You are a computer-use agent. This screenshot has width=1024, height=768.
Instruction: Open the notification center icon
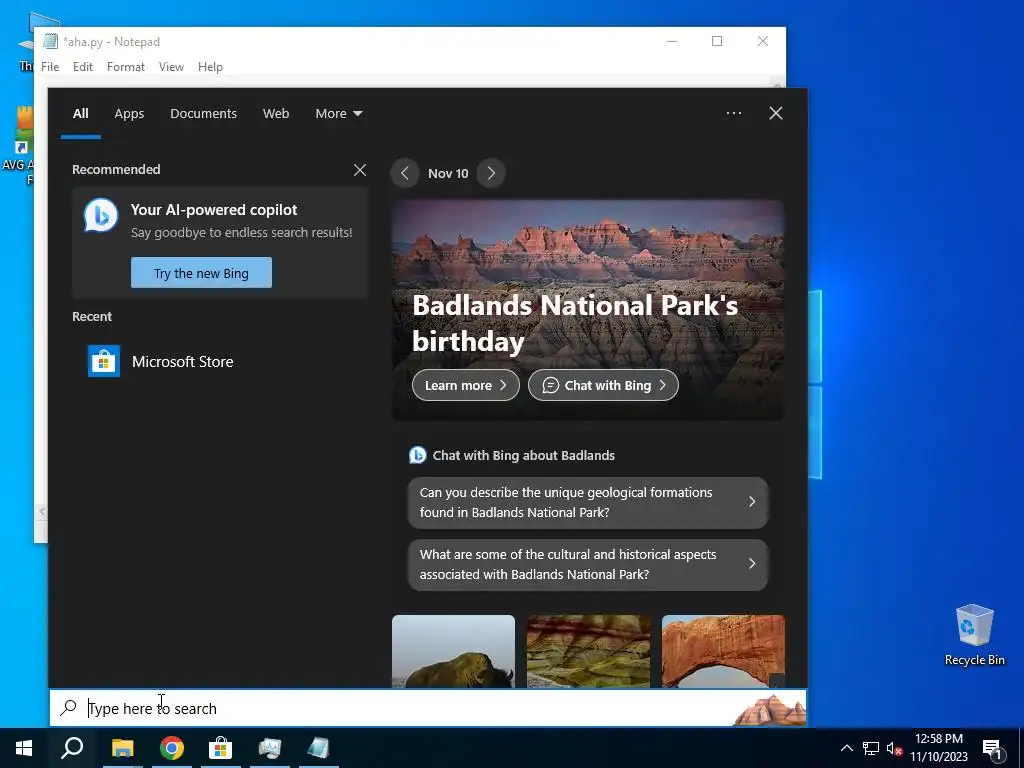pos(991,750)
